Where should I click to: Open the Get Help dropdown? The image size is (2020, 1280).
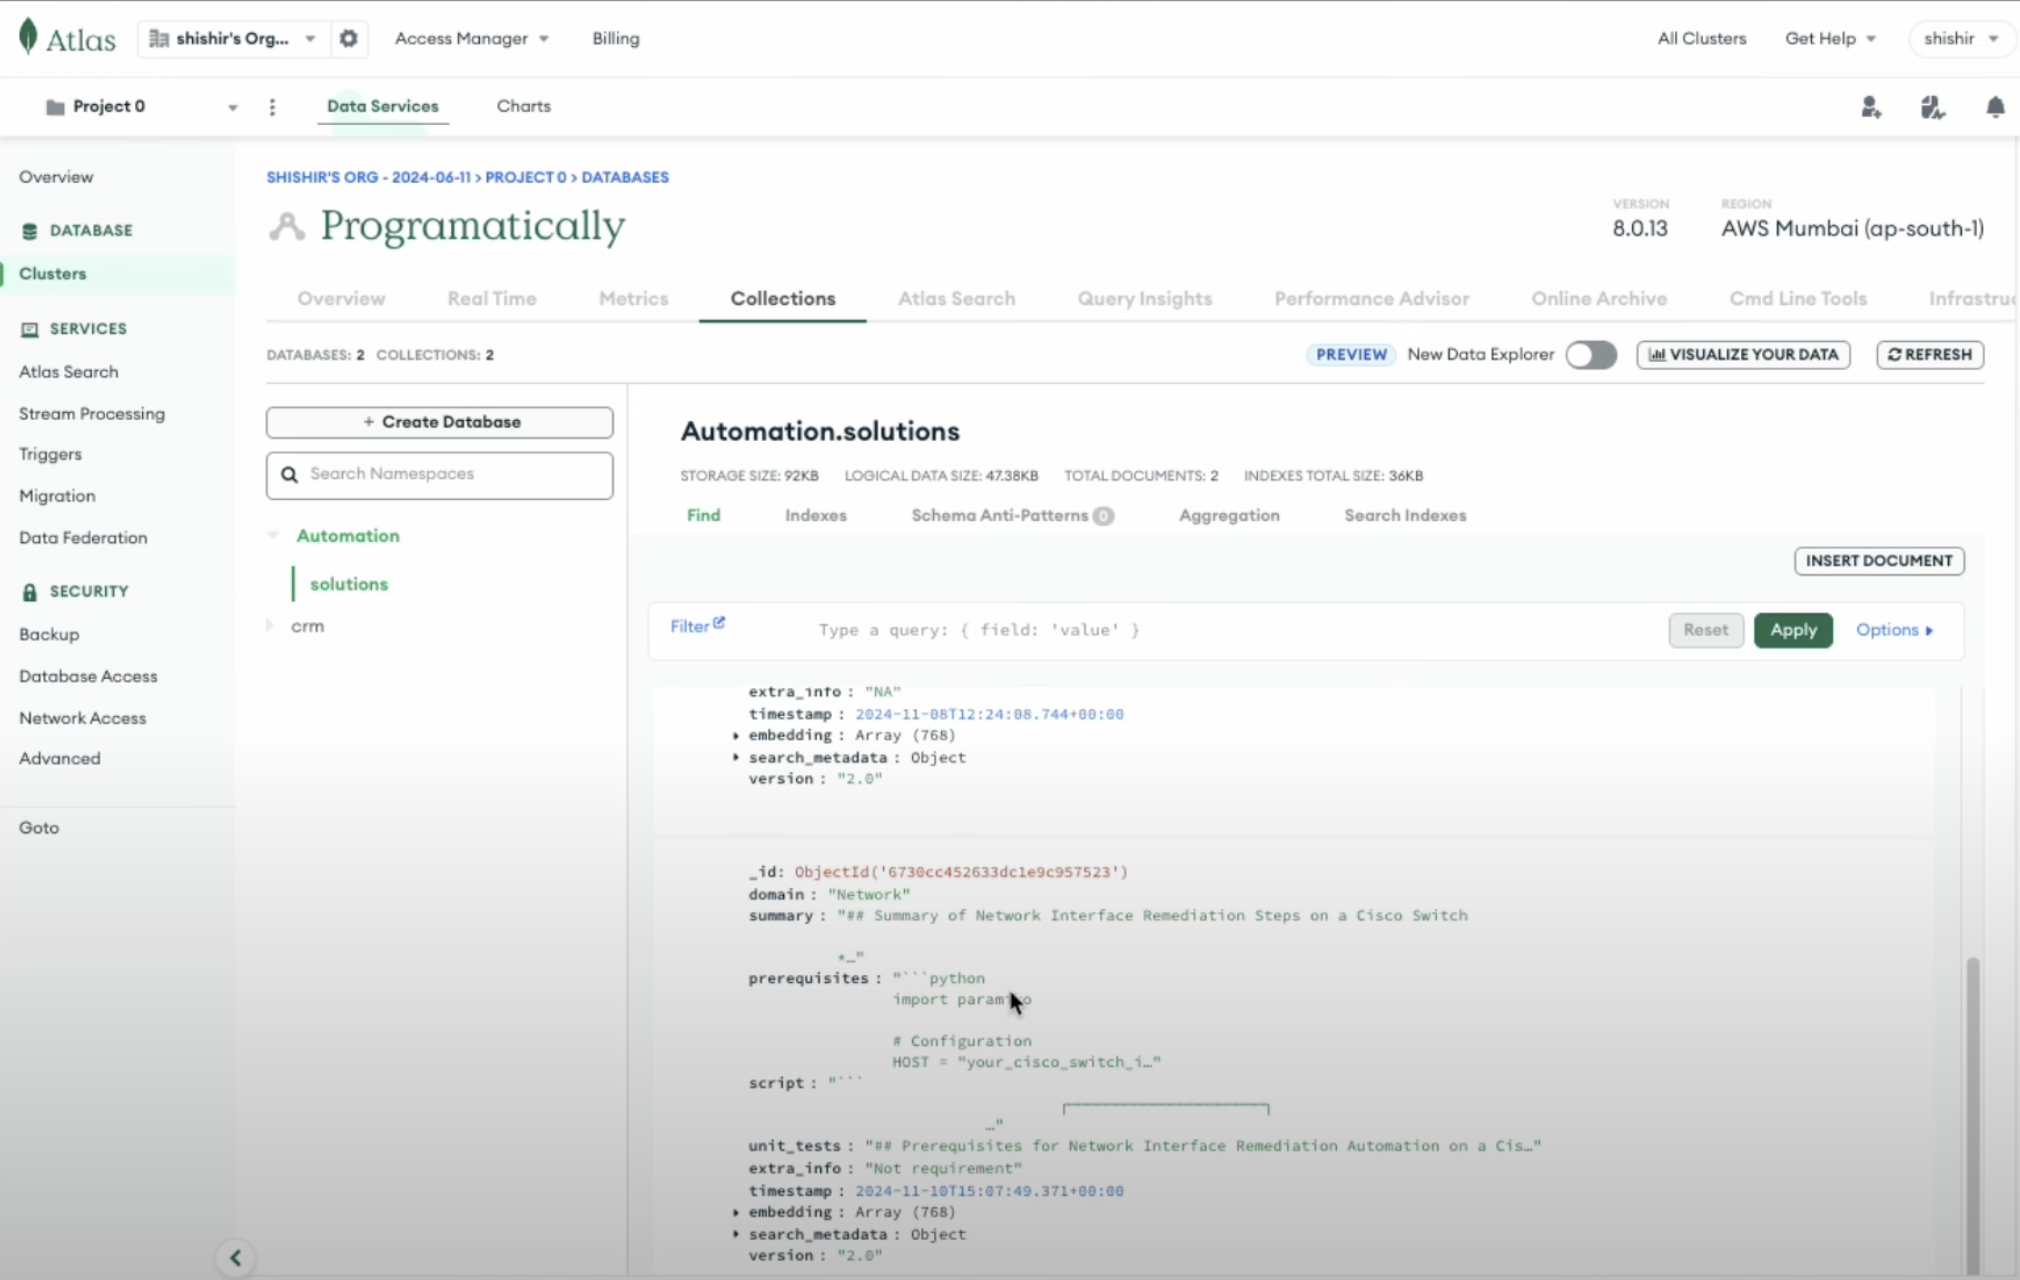pyautogui.click(x=1830, y=38)
